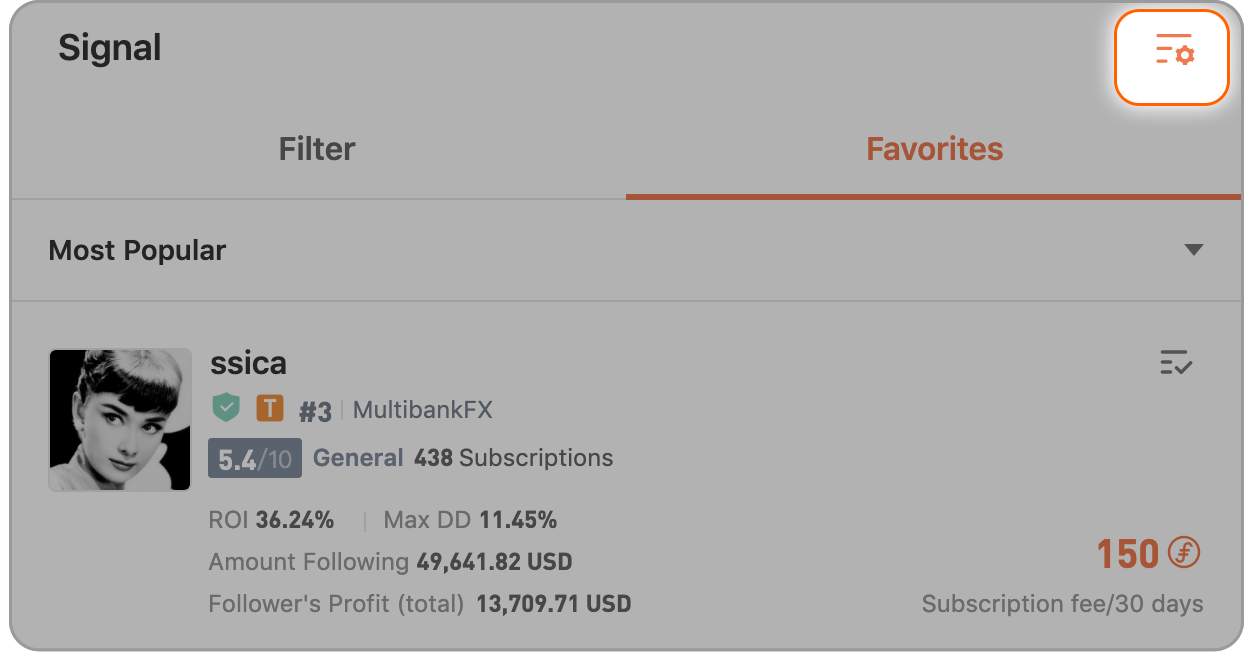This screenshot has height=656, width=1254.
Task: Click the Signal panel heading
Action: point(110,48)
